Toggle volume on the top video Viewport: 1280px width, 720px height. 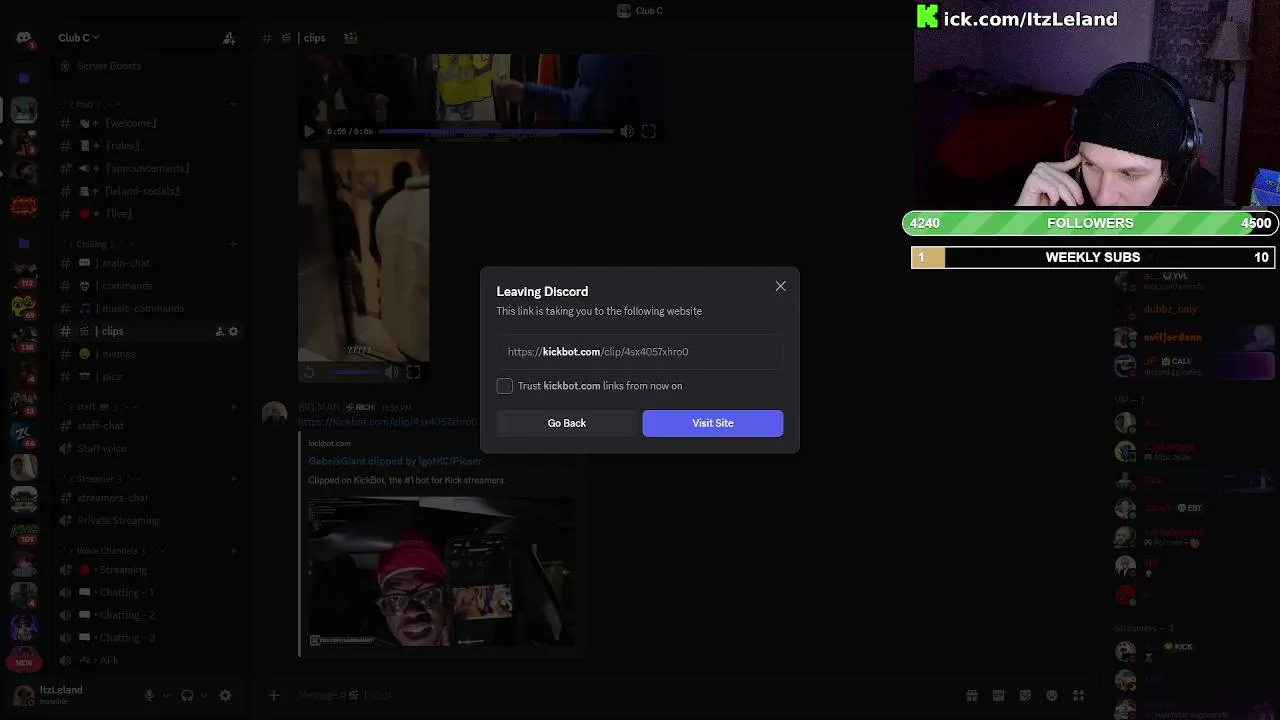click(627, 131)
